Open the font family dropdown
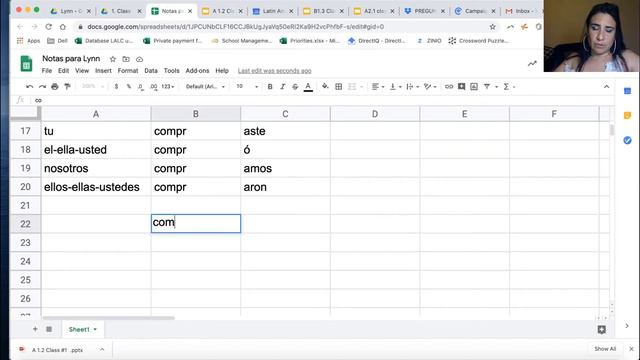The image size is (640, 360). (x=205, y=87)
